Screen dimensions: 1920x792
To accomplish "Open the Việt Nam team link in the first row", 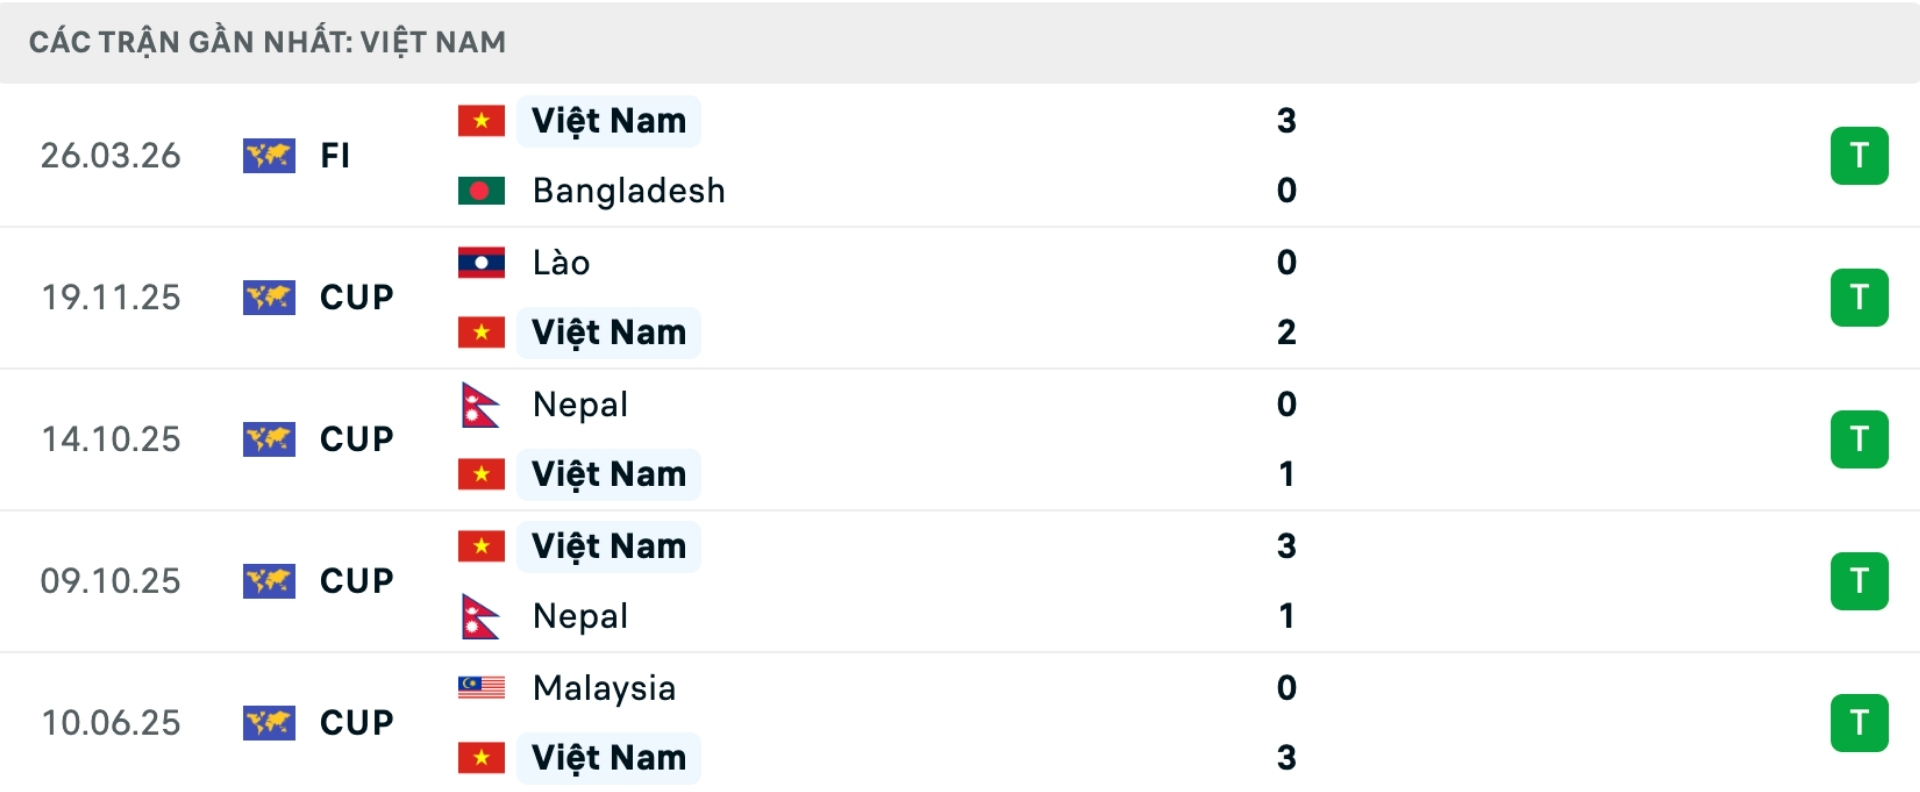I will (x=610, y=120).
